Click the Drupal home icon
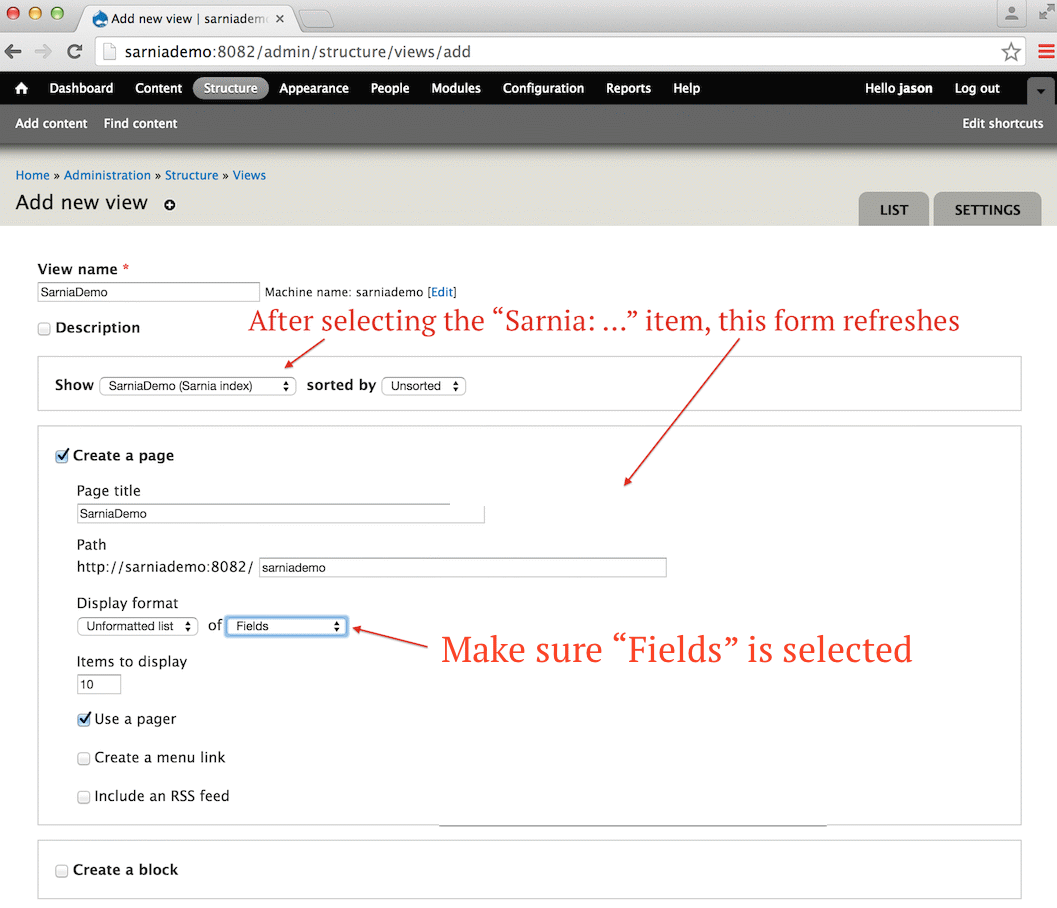1057x908 pixels. point(21,88)
